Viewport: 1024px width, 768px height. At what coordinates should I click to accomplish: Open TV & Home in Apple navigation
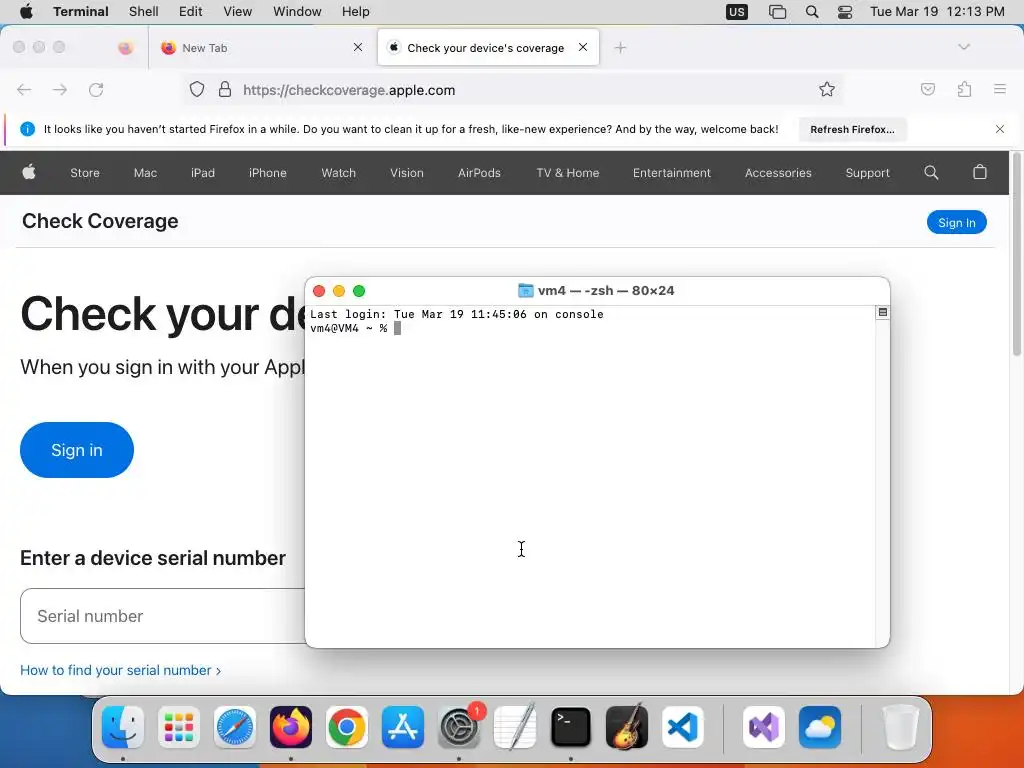coord(568,173)
